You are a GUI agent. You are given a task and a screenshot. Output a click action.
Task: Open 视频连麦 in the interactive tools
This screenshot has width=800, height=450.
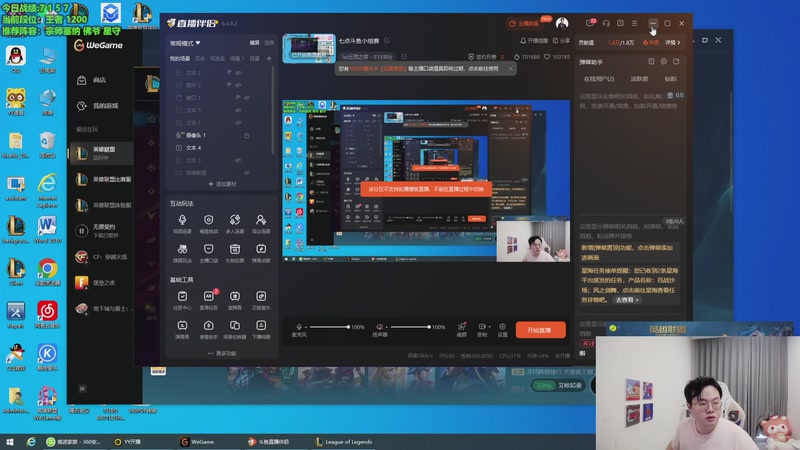click(182, 223)
